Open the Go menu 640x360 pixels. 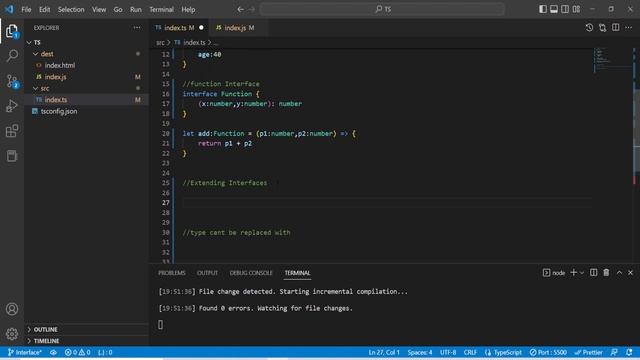118,9
